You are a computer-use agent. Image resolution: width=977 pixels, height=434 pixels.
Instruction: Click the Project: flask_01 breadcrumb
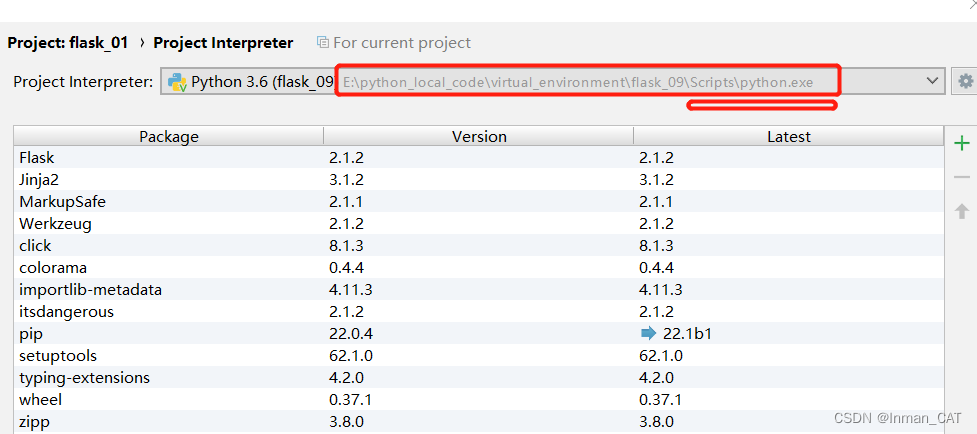click(x=70, y=43)
